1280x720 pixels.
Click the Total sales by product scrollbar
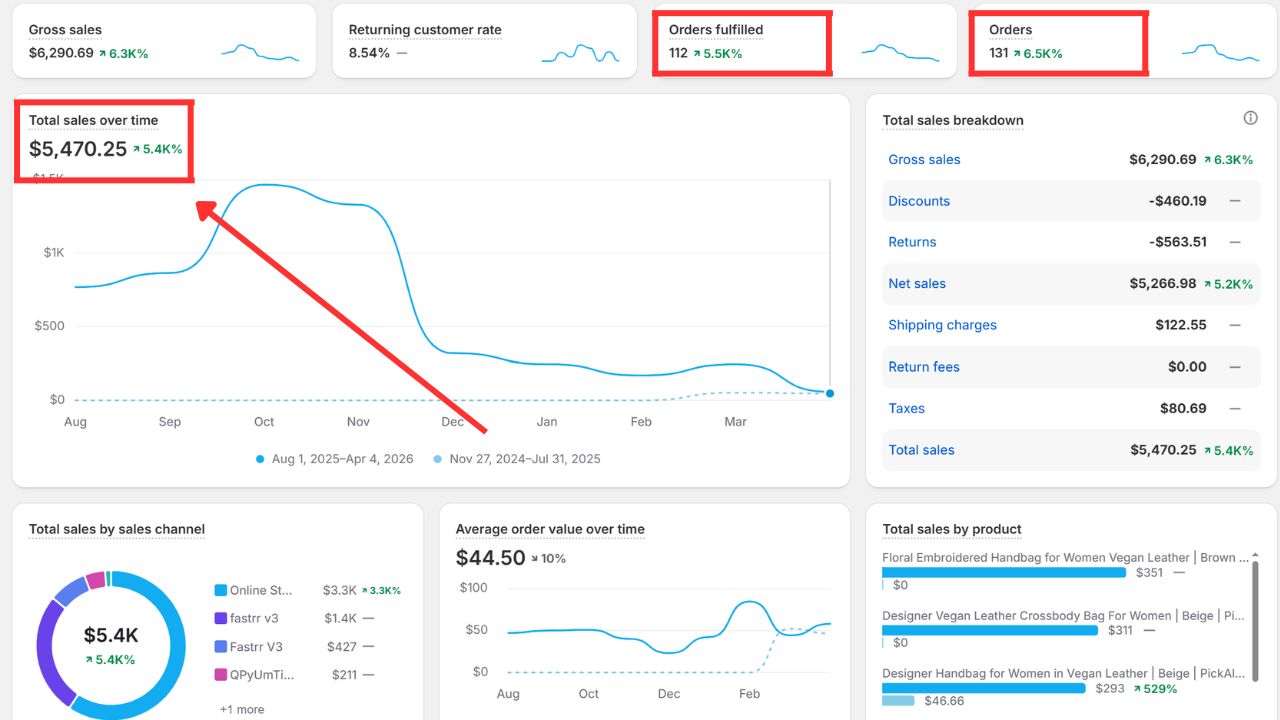(x=1256, y=620)
